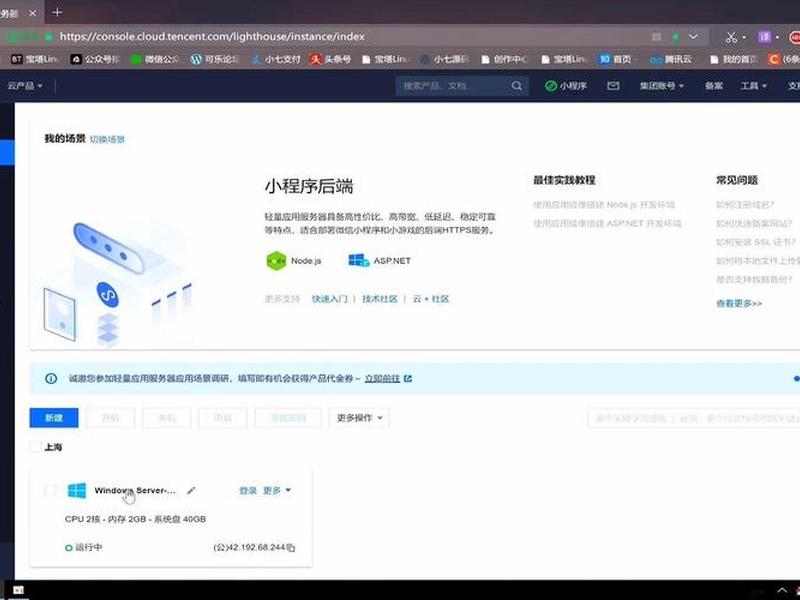
Task: Click the ASP.NET image icon
Action: pos(359,261)
